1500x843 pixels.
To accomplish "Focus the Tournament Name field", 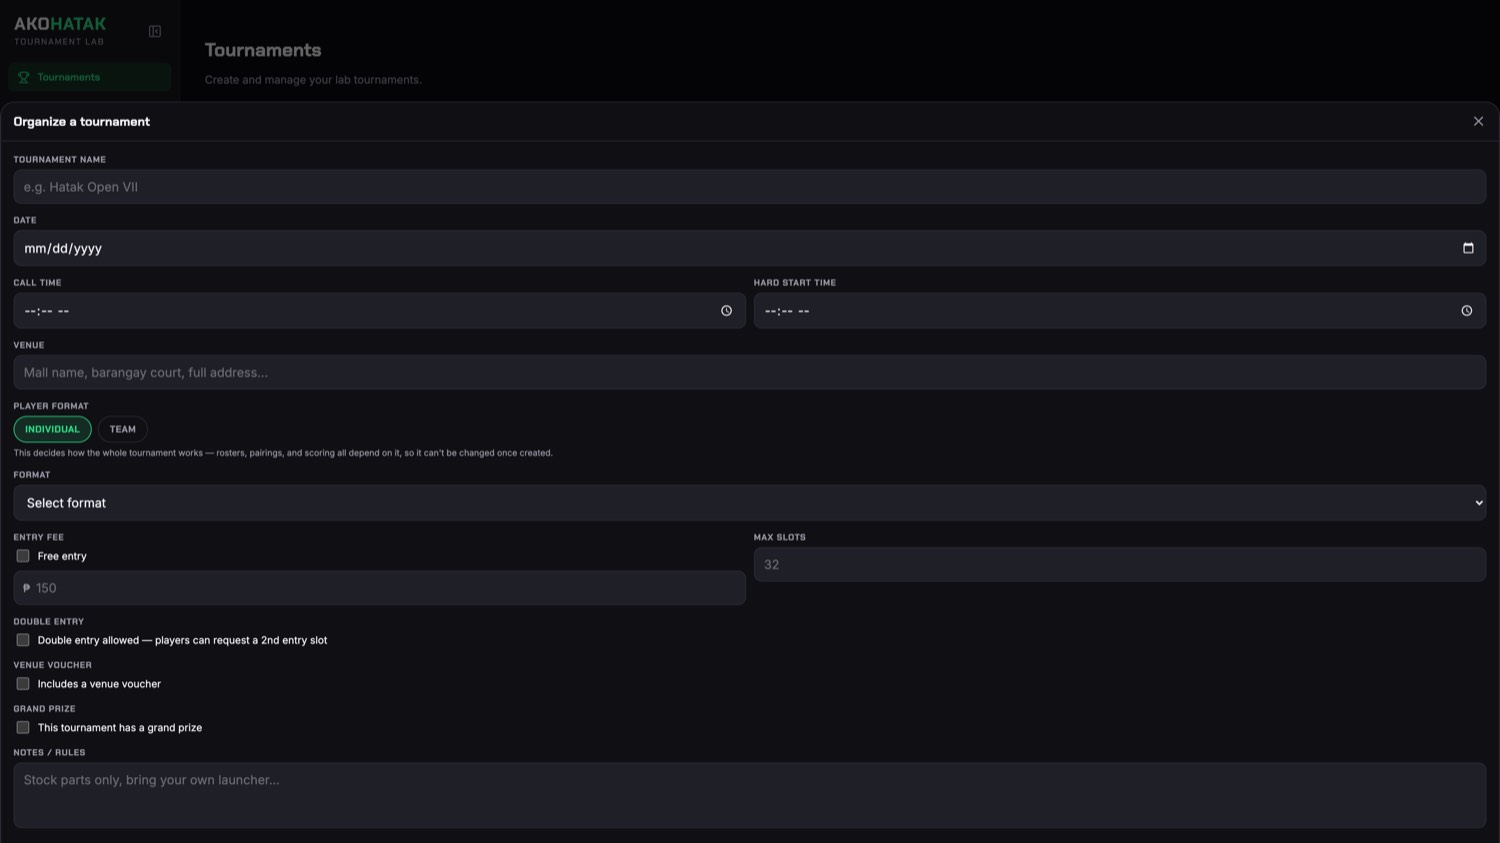I will coord(749,187).
